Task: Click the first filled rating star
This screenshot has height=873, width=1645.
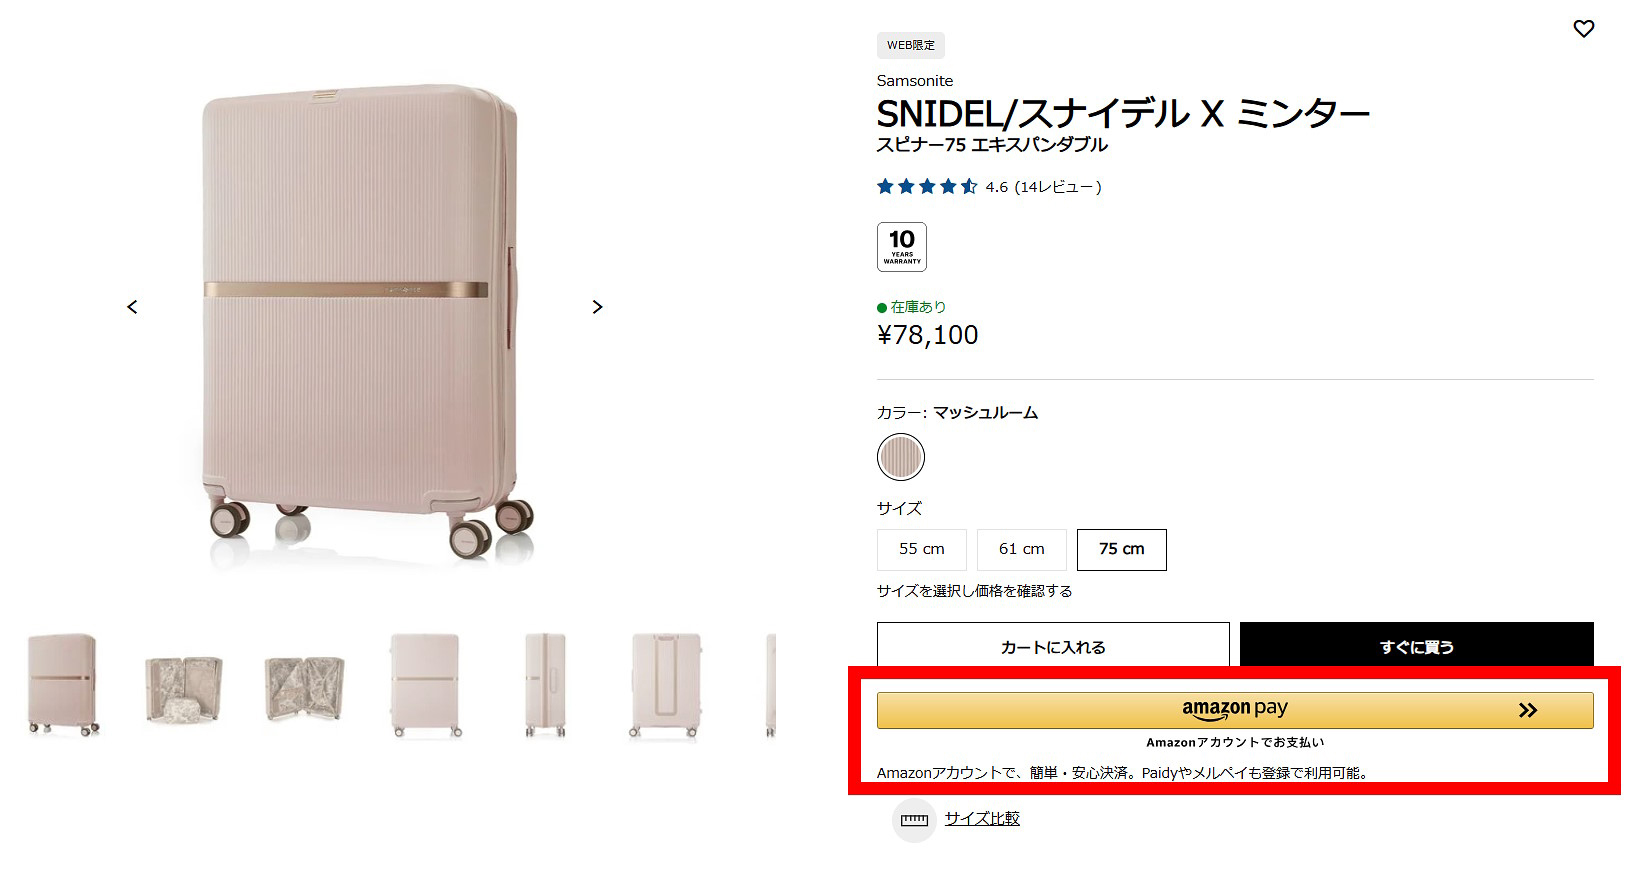Action: tap(884, 186)
